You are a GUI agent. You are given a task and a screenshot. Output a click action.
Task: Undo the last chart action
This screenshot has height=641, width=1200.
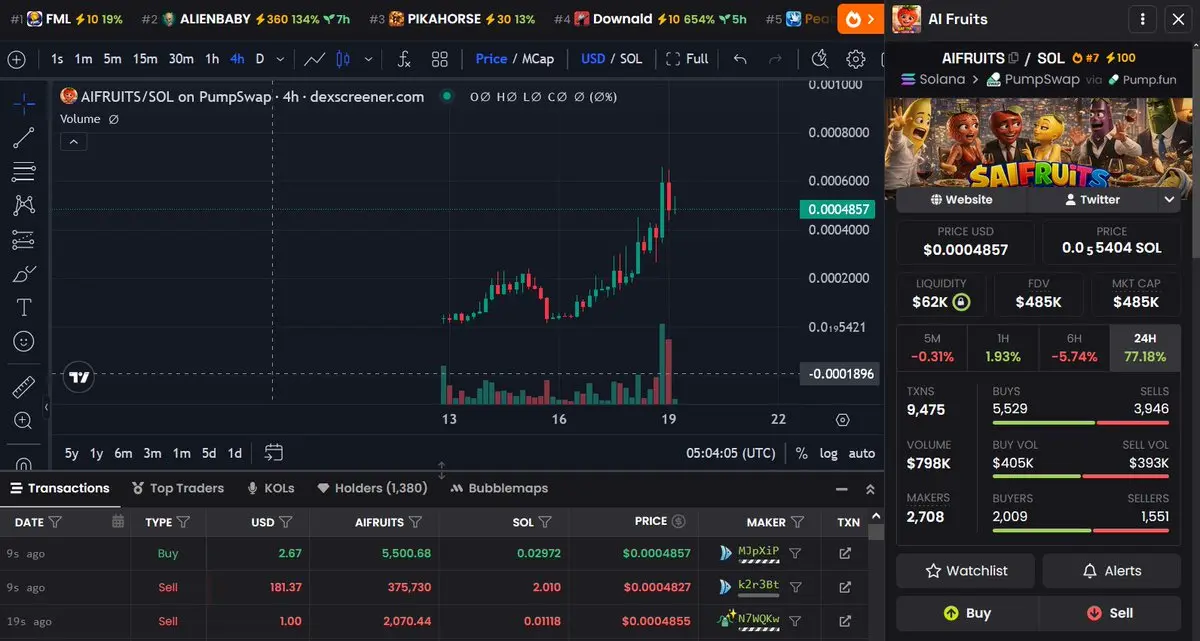[740, 59]
